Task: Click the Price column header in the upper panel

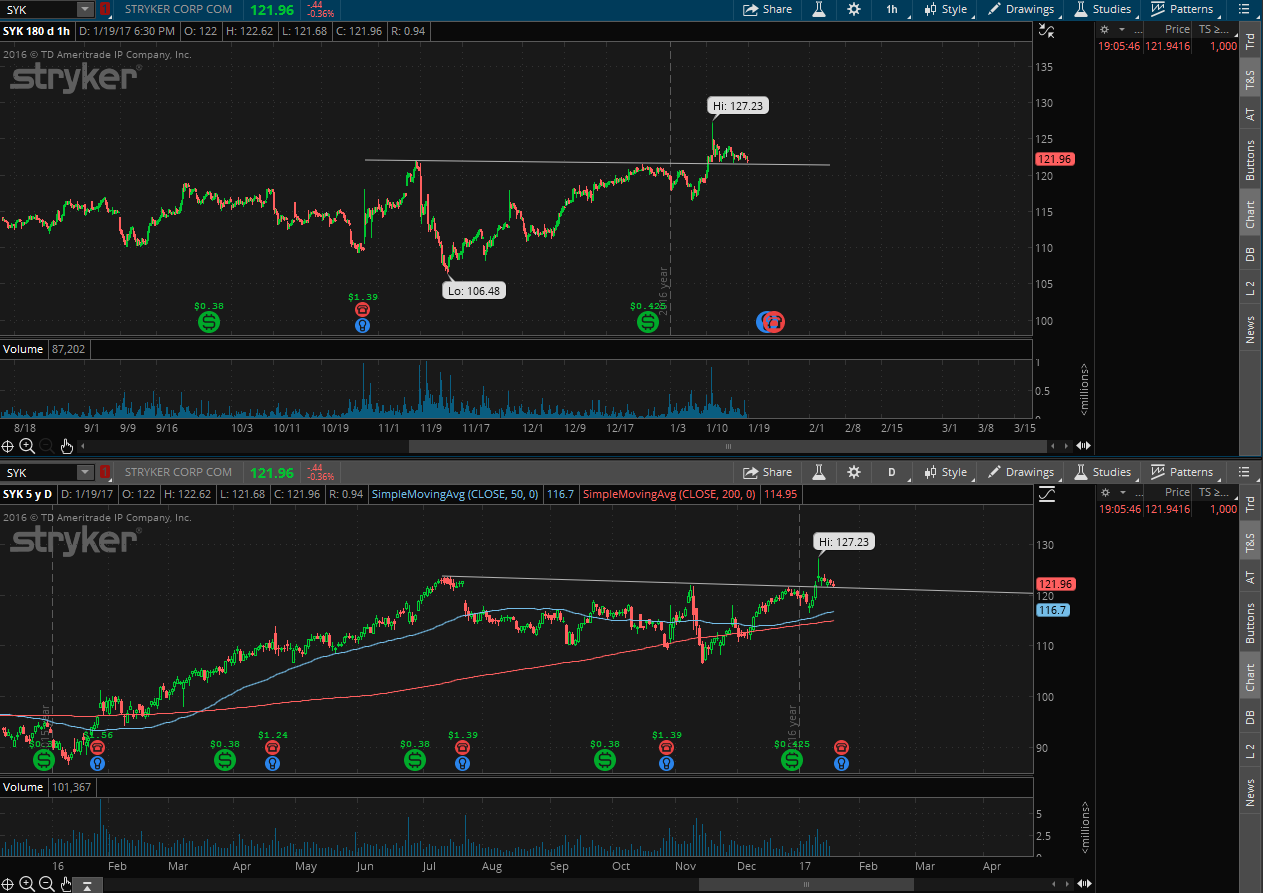Action: tap(1177, 30)
